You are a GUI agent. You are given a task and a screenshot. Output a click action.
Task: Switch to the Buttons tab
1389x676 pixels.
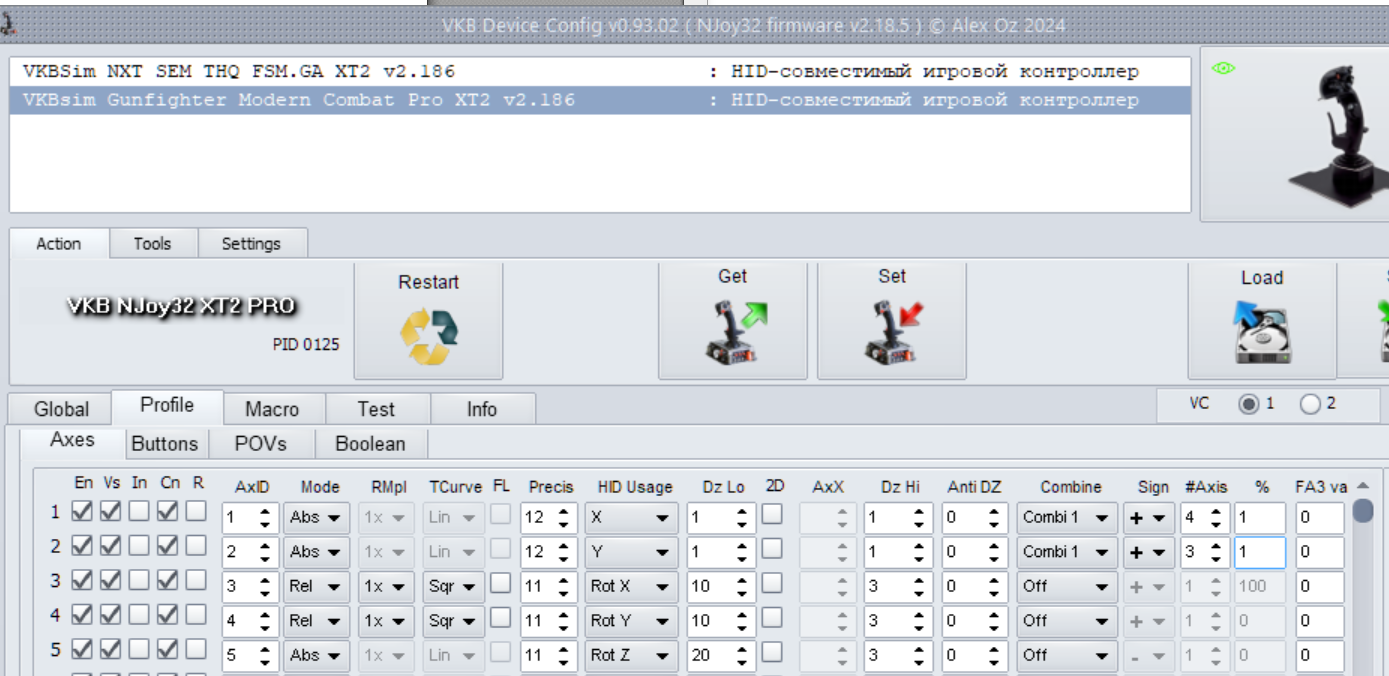[165, 444]
